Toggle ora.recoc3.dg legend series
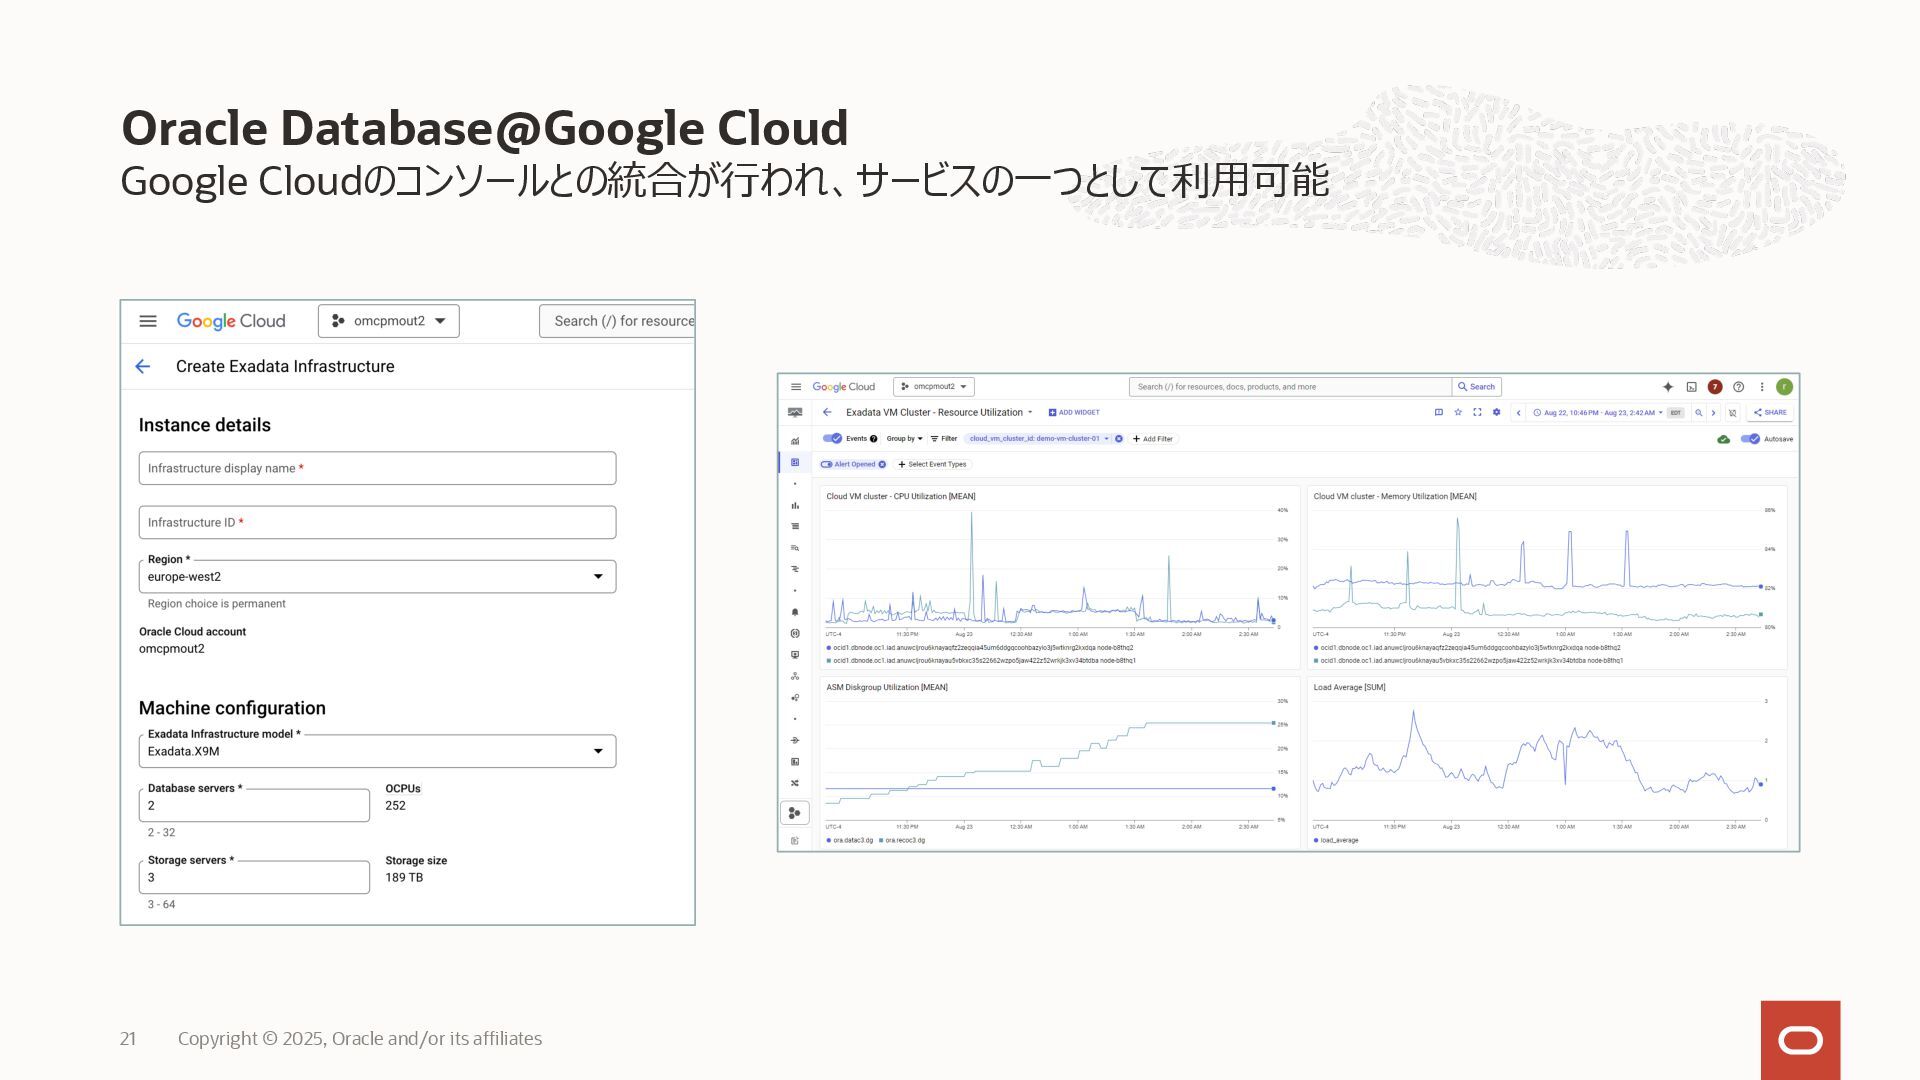This screenshot has width=1920, height=1080. (x=902, y=841)
